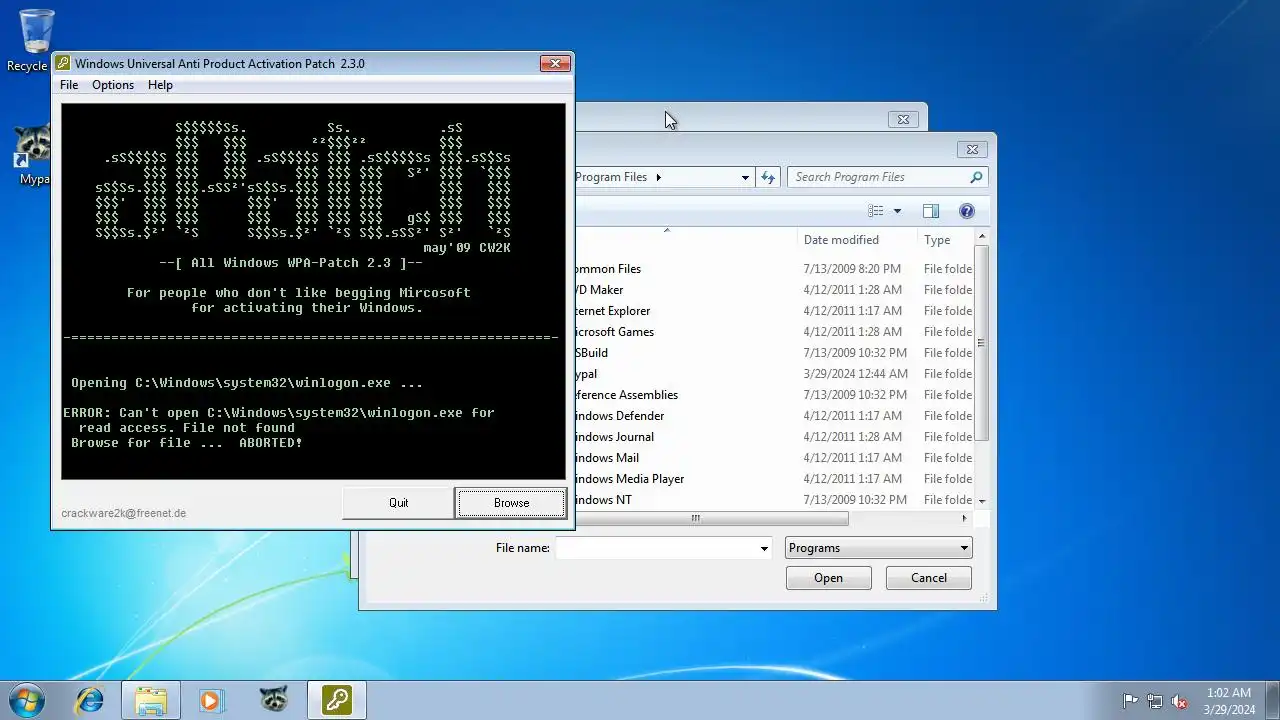Change the view using the views icon

tap(876, 211)
